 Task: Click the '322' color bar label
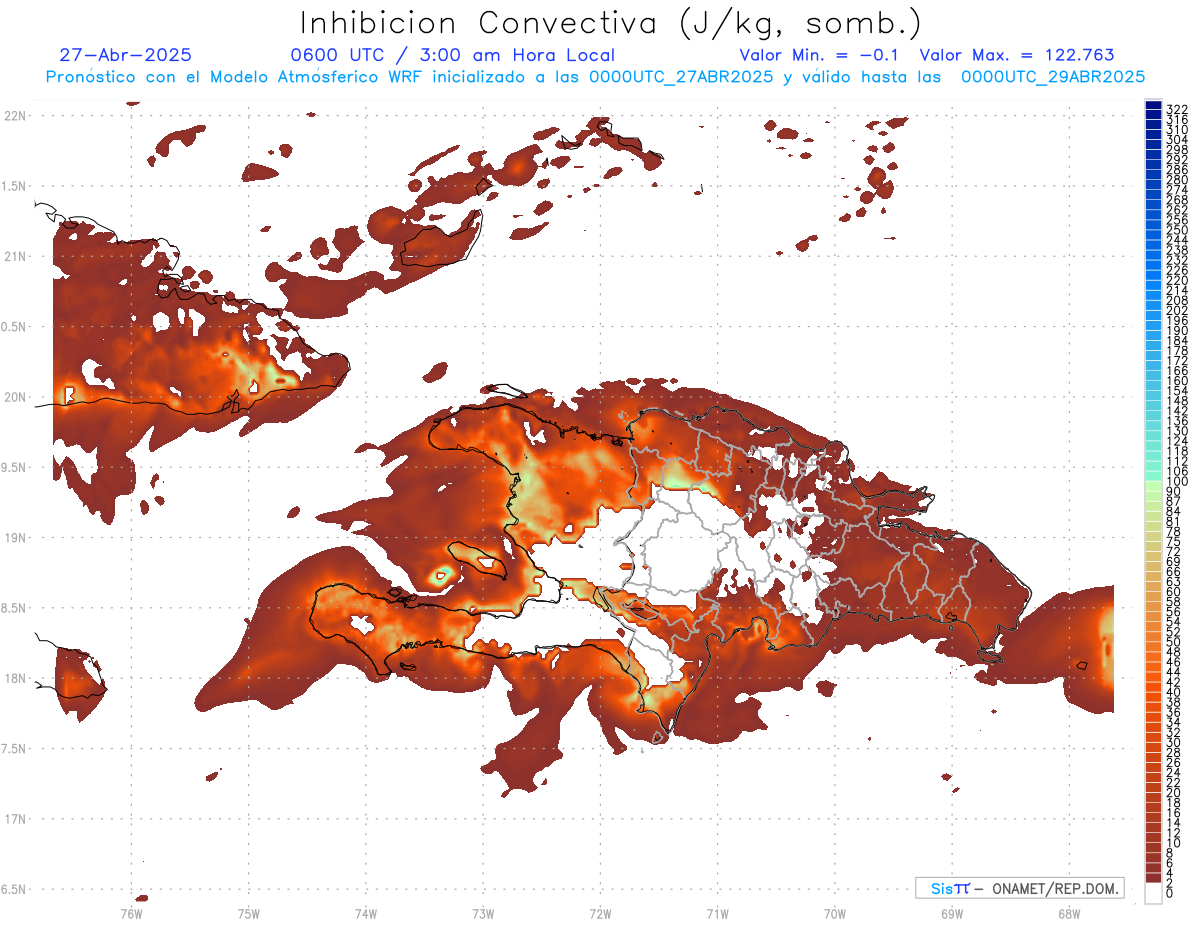click(x=1176, y=109)
